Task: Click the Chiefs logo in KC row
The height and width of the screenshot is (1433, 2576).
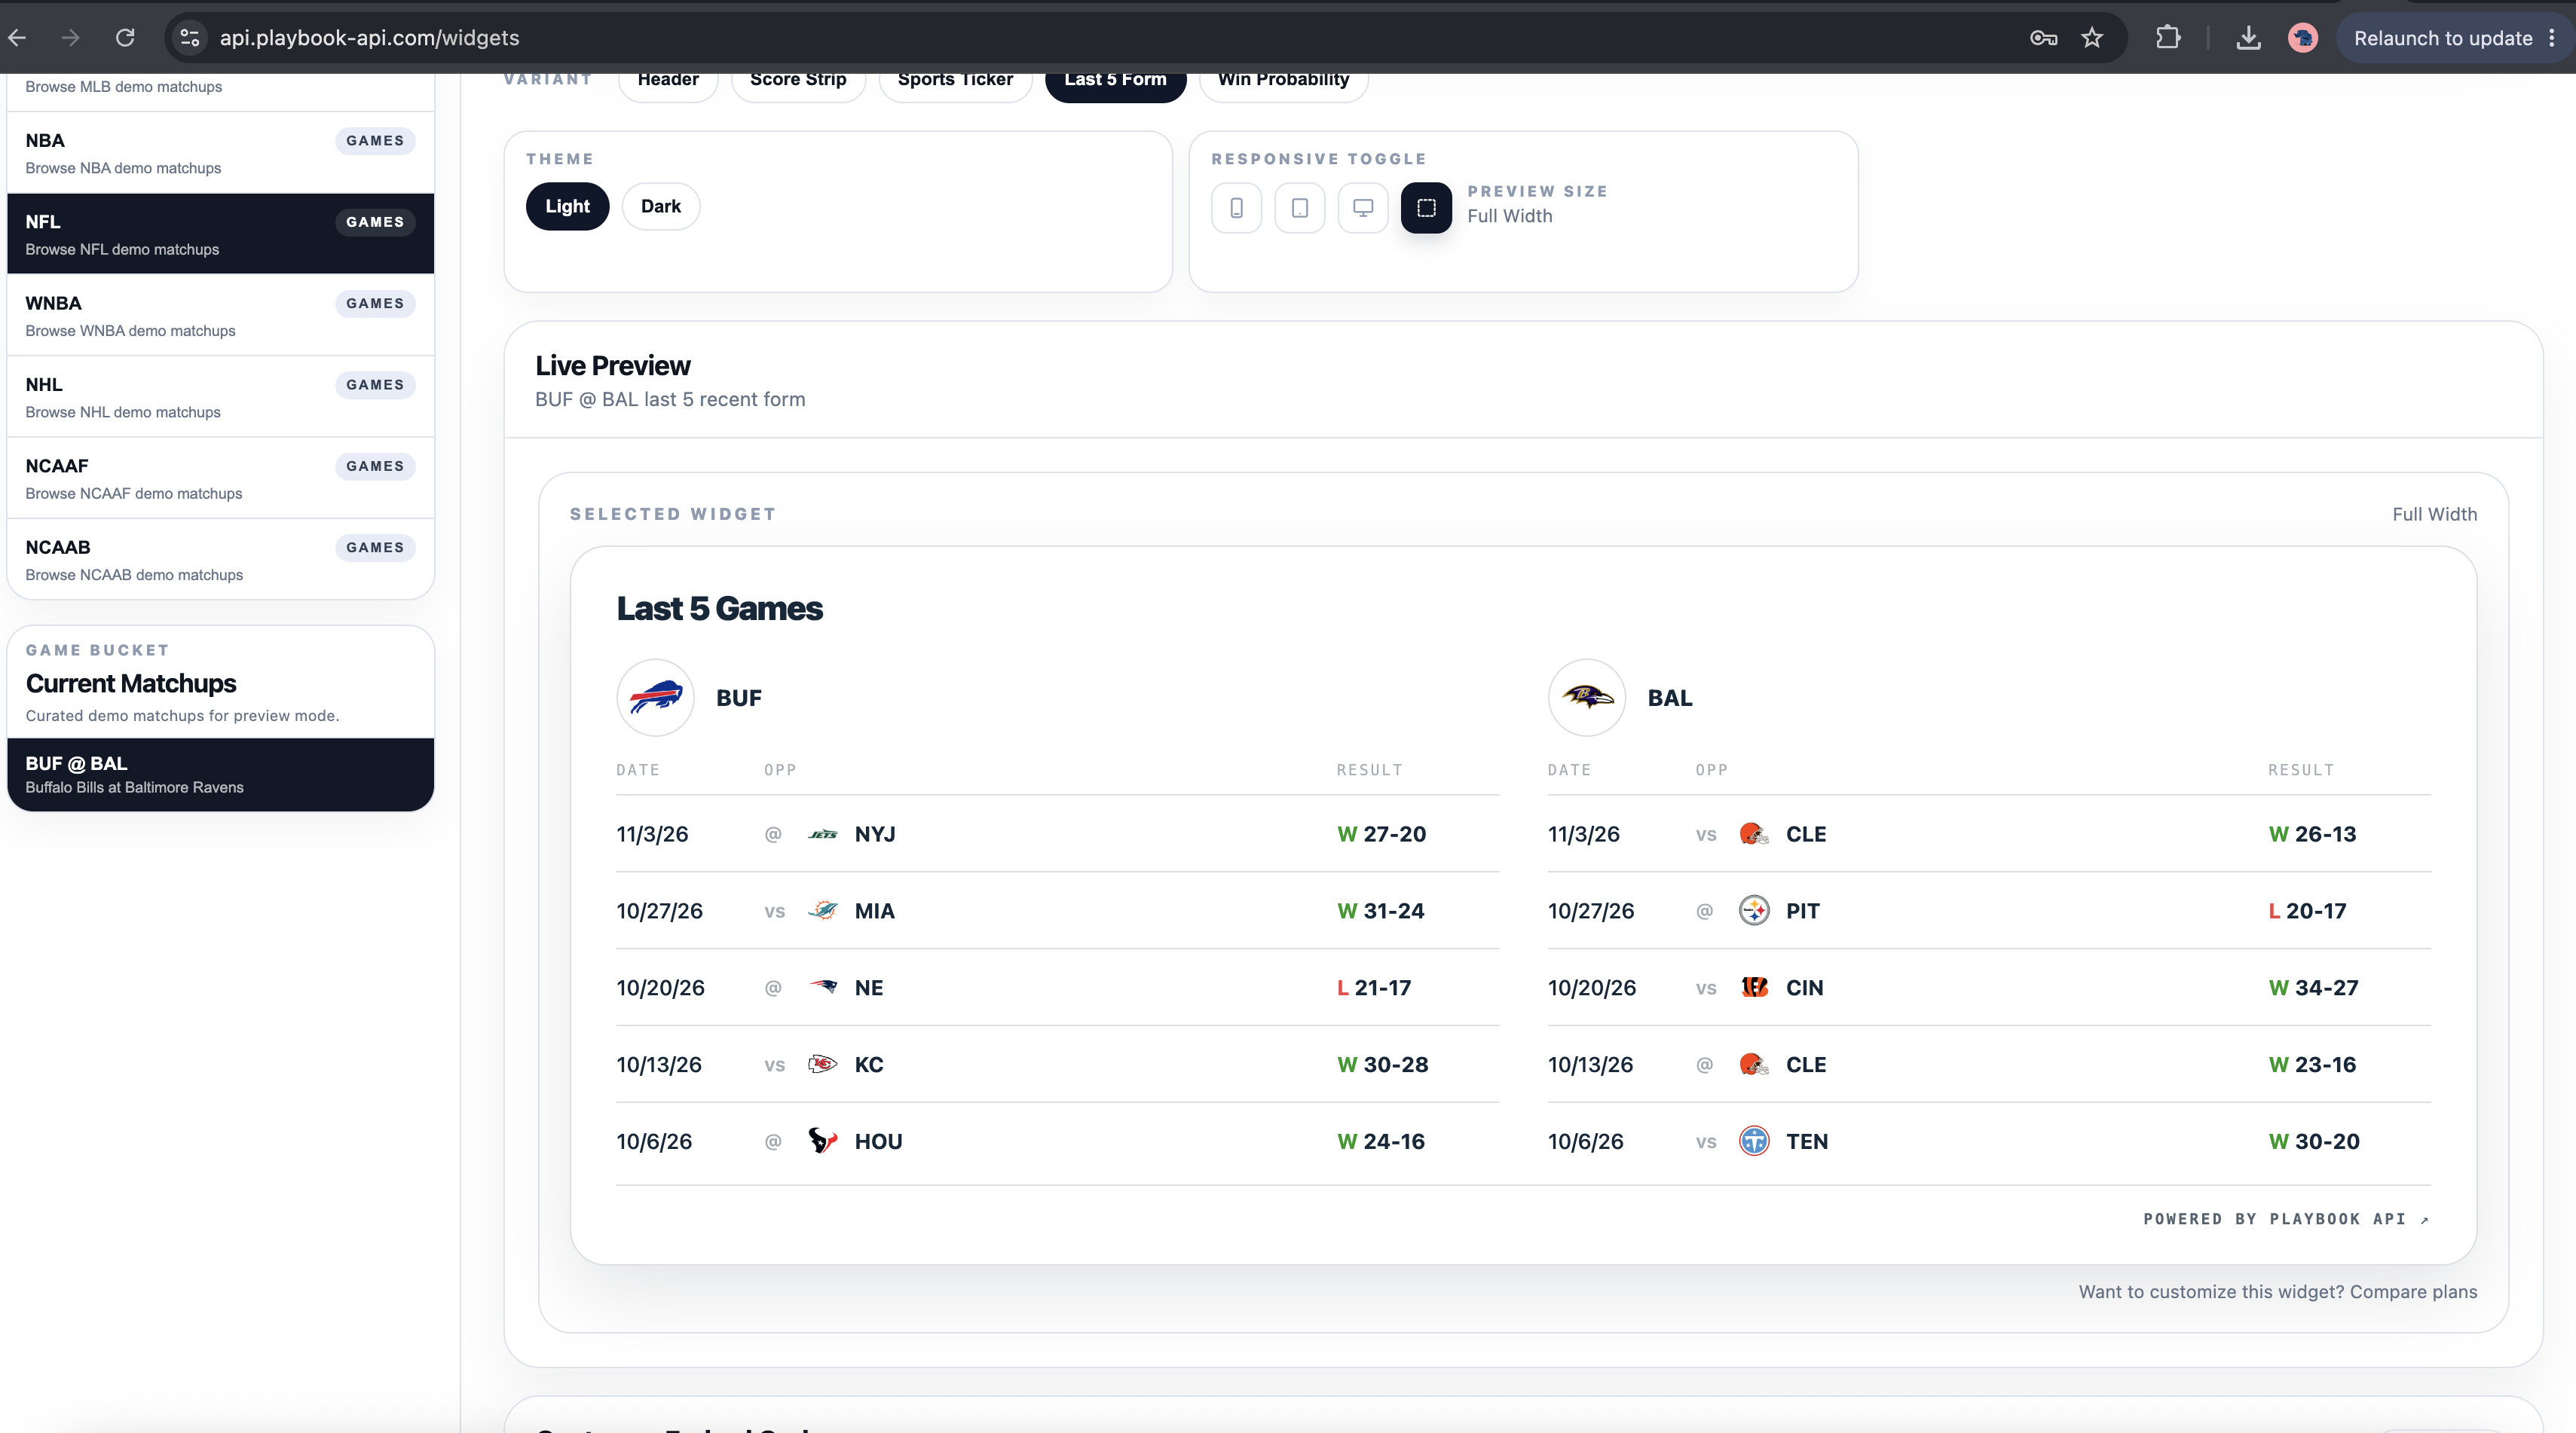Action: (823, 1064)
